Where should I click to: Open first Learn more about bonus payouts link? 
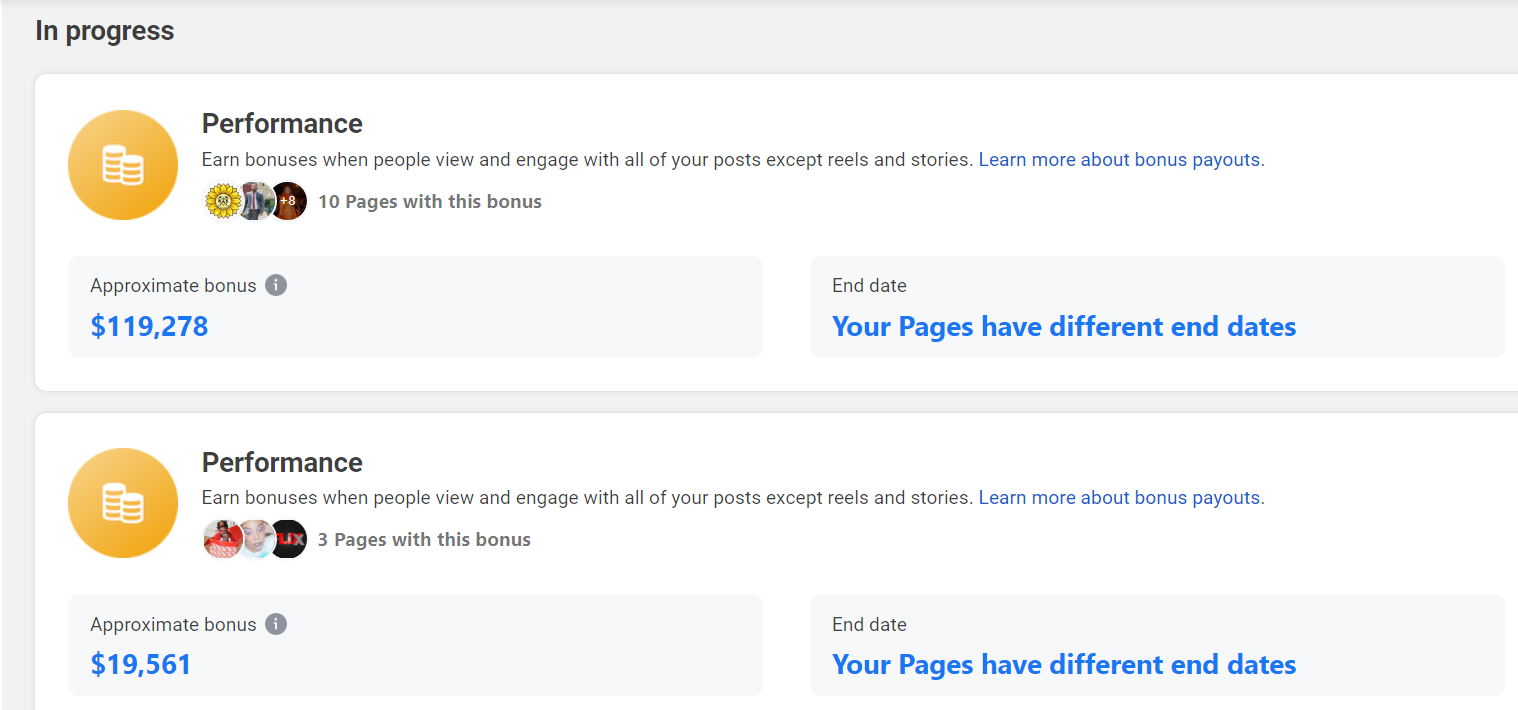click(x=1119, y=159)
